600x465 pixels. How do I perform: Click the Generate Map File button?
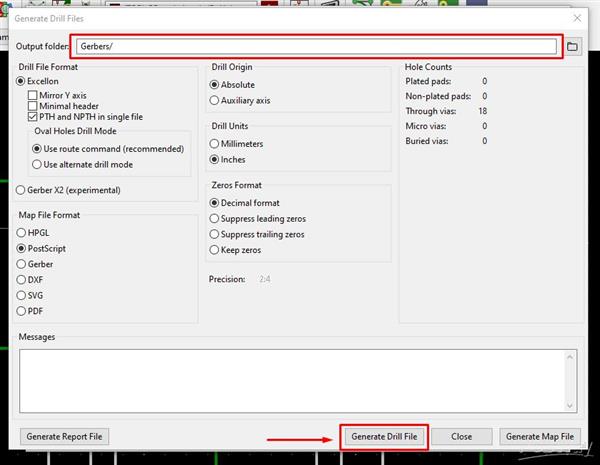pos(540,436)
